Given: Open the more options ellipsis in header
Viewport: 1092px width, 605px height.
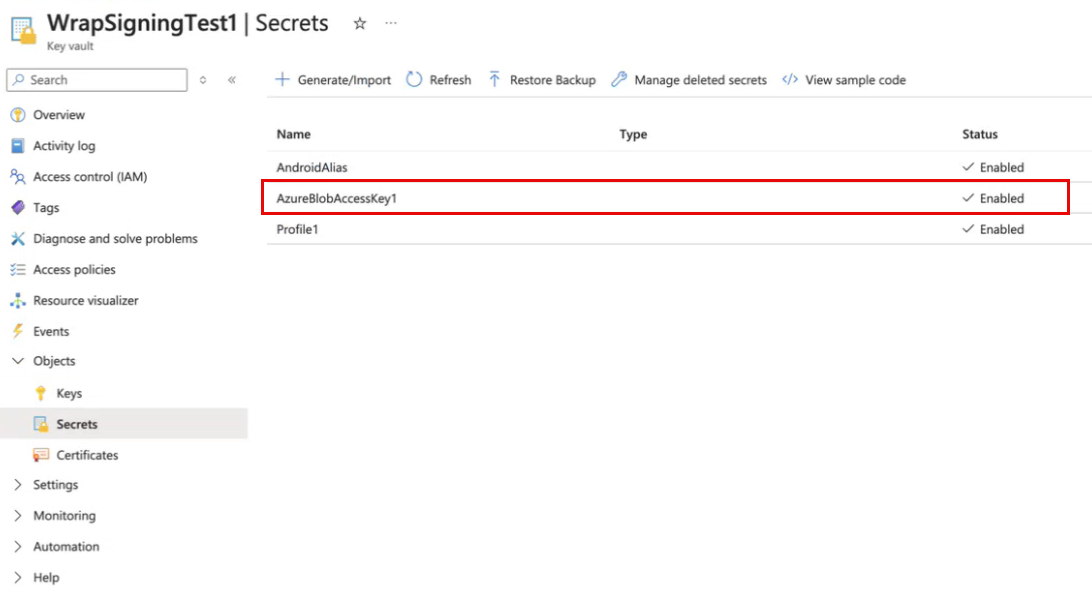Looking at the screenshot, I should [x=391, y=24].
